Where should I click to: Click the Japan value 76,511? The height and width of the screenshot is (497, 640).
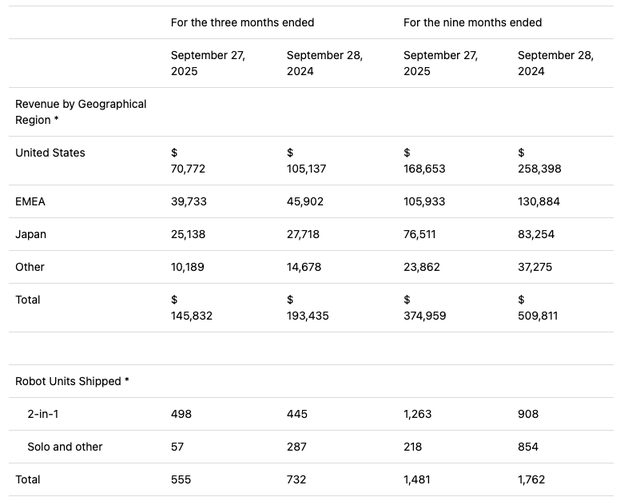click(420, 234)
